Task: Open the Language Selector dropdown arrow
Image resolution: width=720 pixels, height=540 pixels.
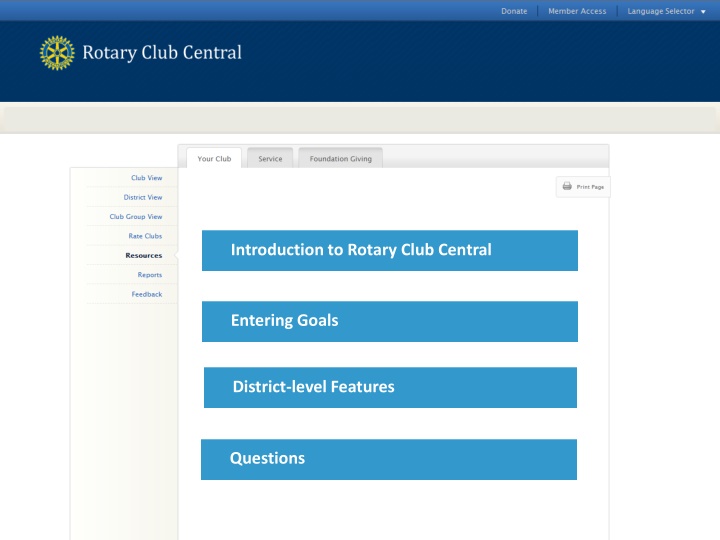Action: 703,12
